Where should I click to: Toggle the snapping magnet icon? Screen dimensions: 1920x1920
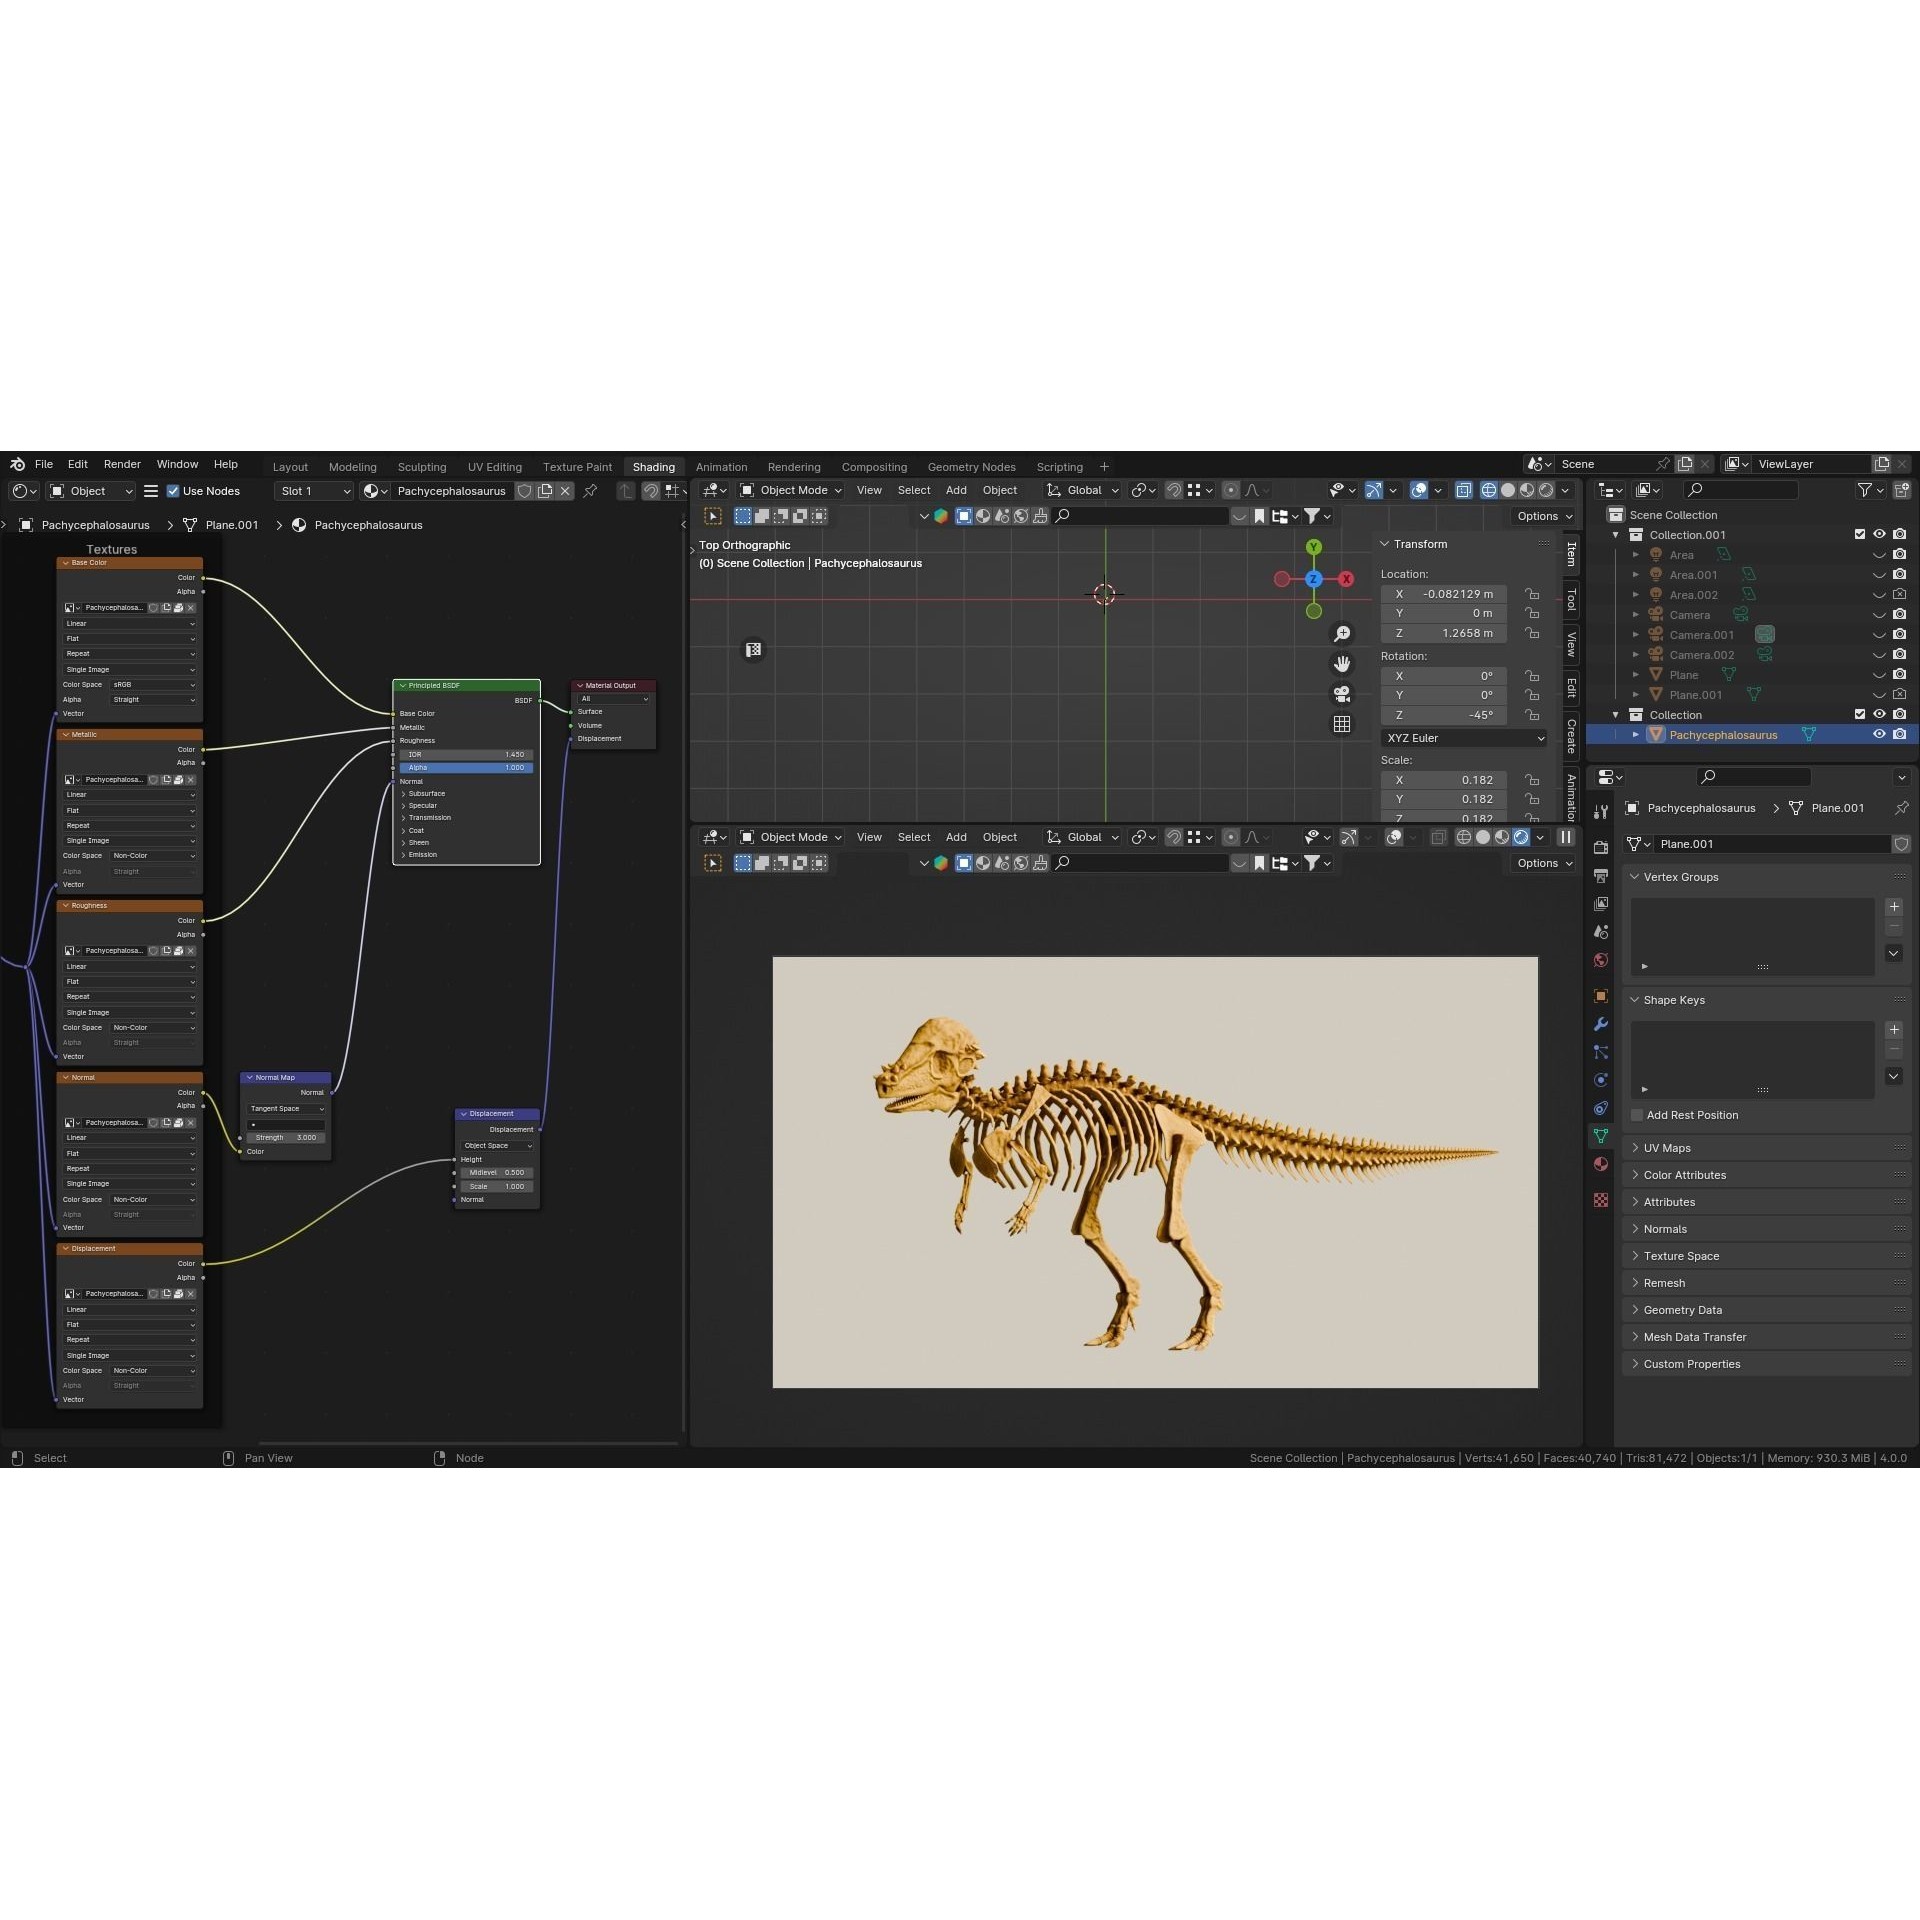[x=1174, y=490]
